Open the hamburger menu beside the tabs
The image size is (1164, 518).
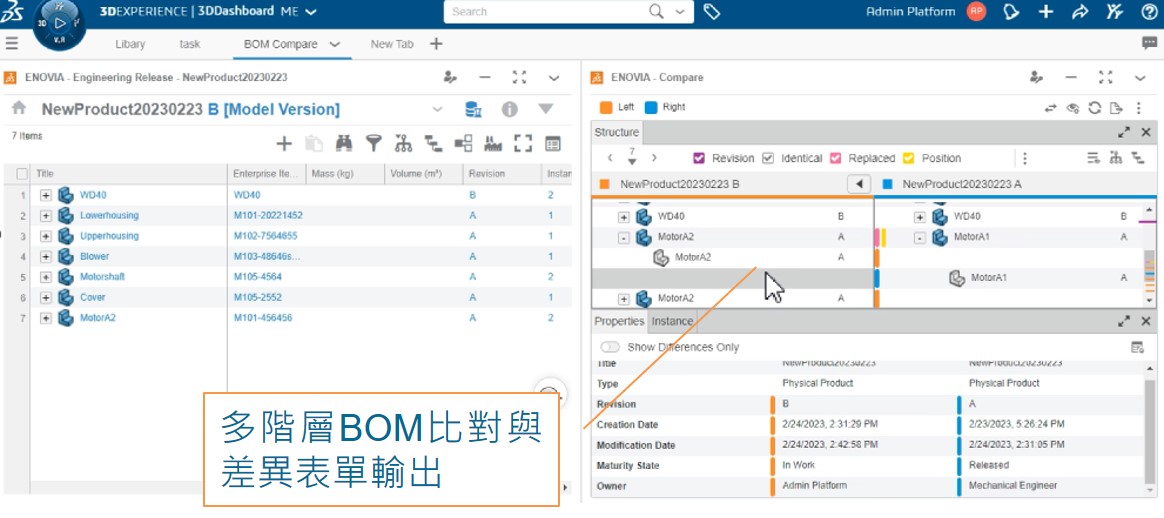(12, 44)
